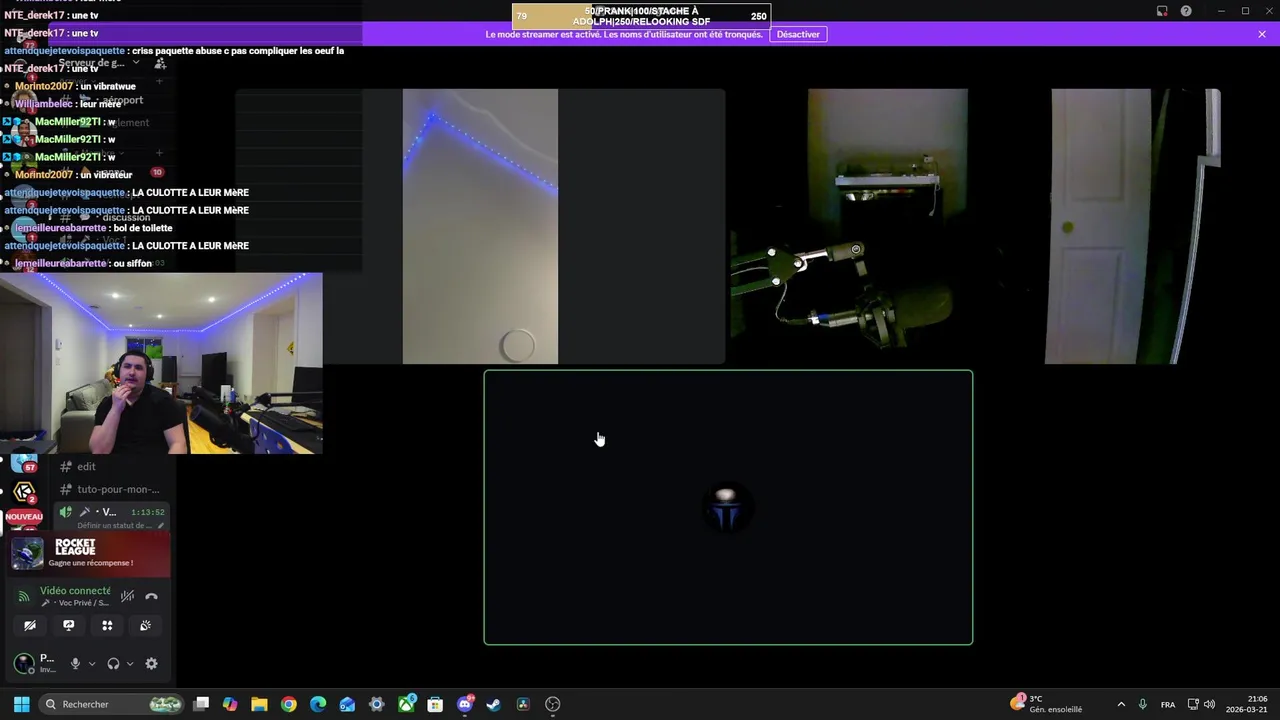Screen dimensions: 1280x720
Task: Open File Explorer from the taskbar
Action: point(259,704)
